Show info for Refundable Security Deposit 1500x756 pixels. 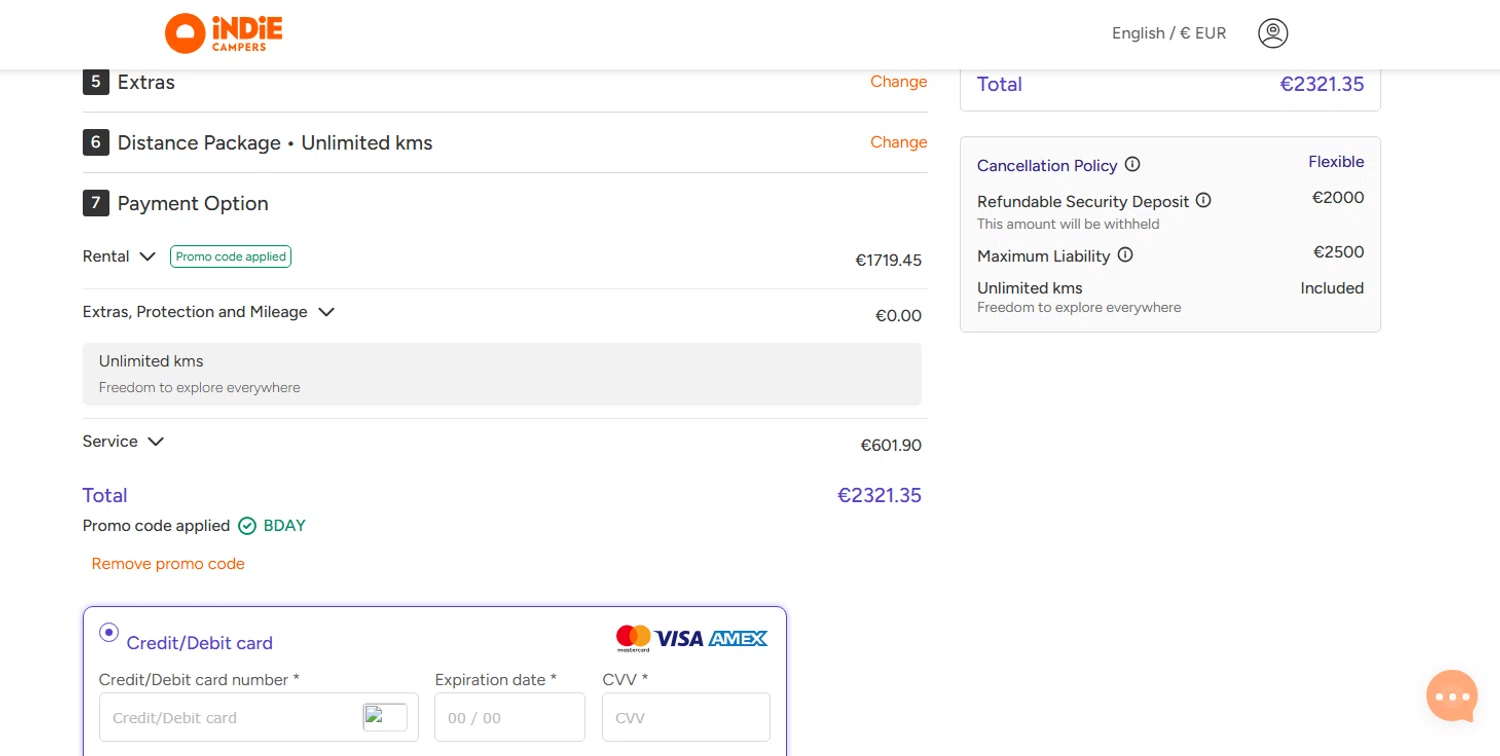(1203, 200)
